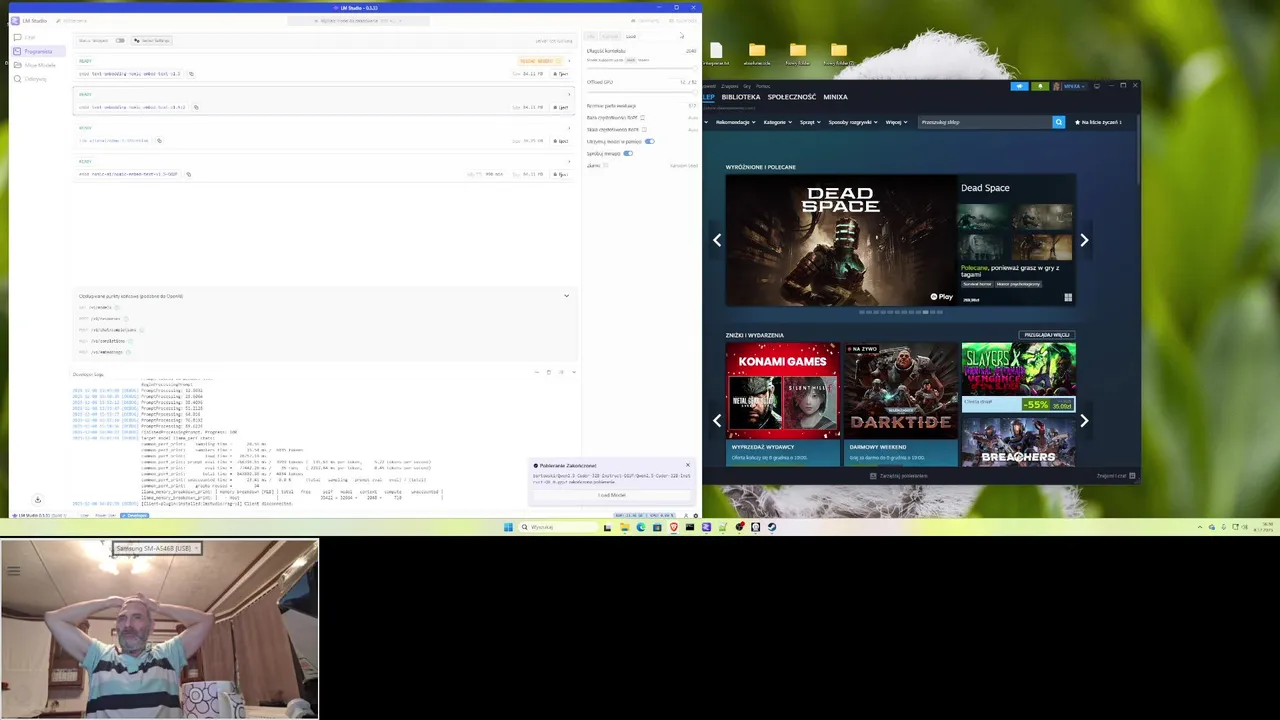Image resolution: width=1280 pixels, height=720 pixels.
Task: Switch to Developer mode in status bar
Action: pyautogui.click(x=135, y=516)
